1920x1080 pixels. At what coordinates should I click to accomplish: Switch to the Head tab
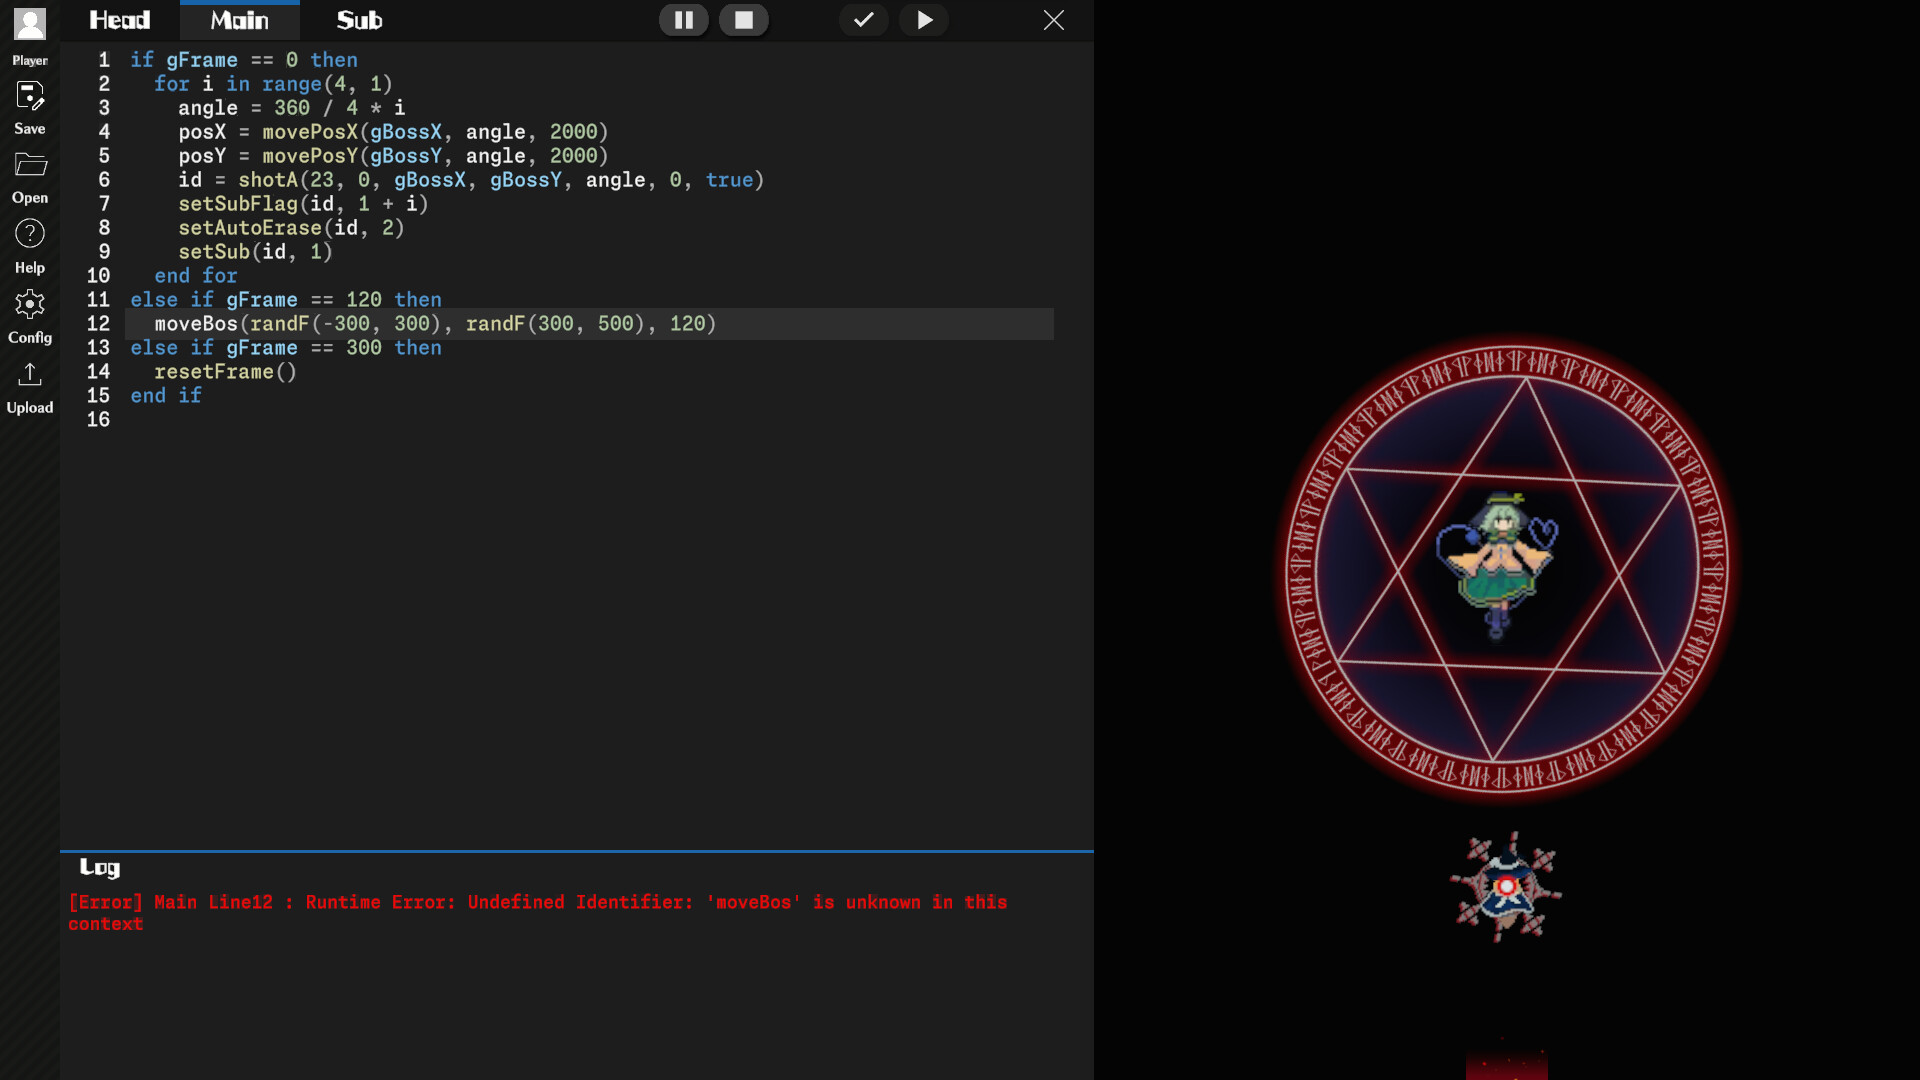tap(119, 19)
